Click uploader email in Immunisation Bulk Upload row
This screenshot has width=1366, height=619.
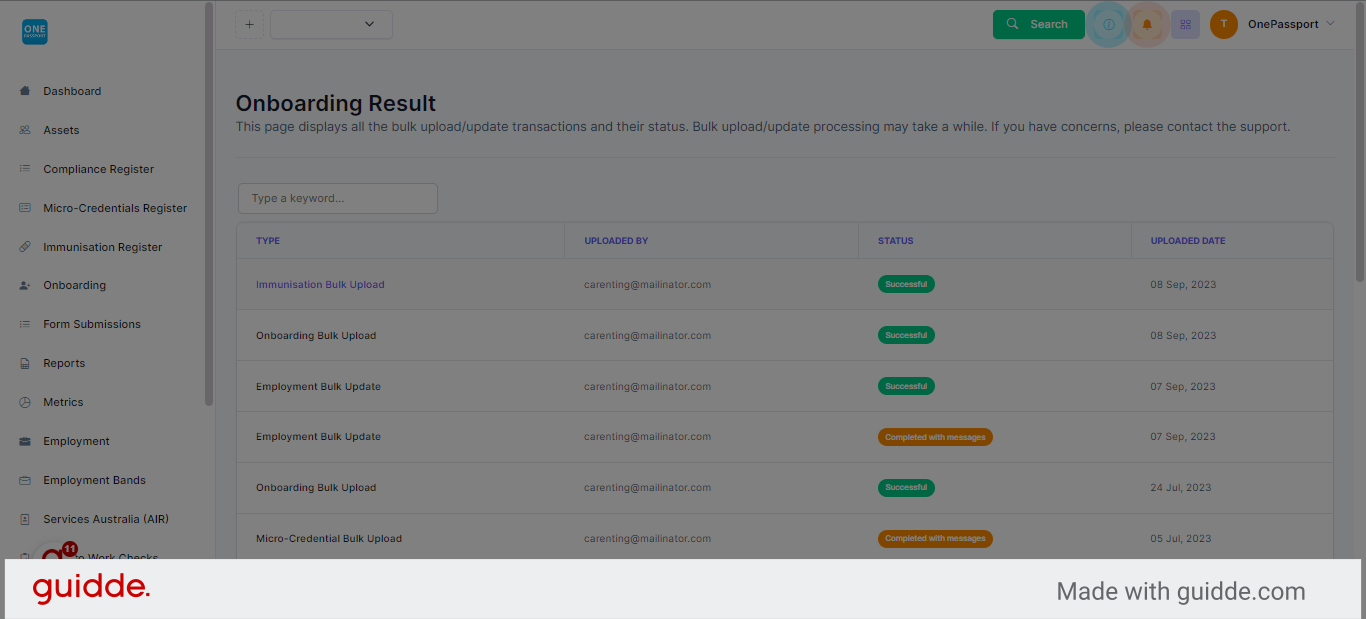[648, 284]
